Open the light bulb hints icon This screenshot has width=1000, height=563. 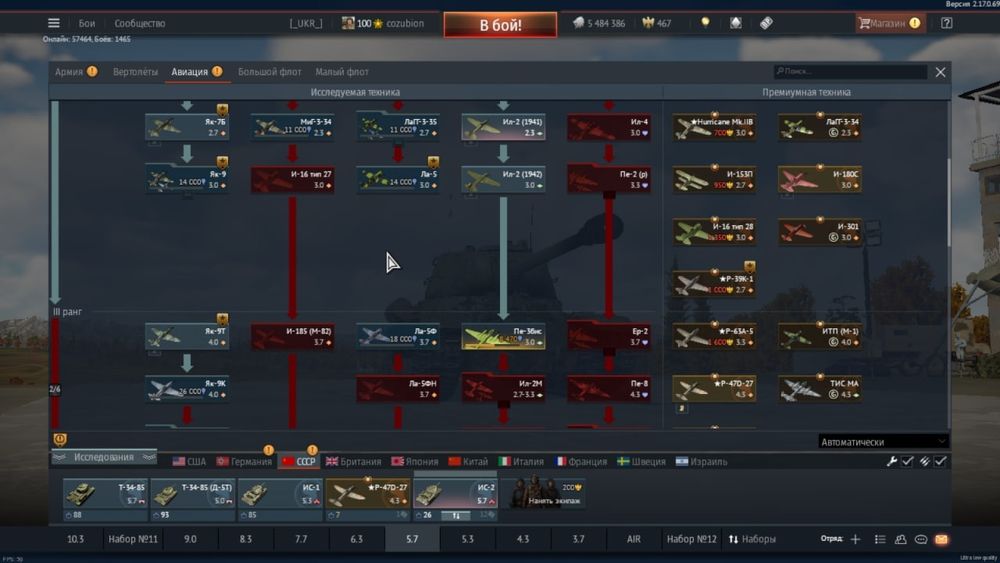[x=705, y=23]
